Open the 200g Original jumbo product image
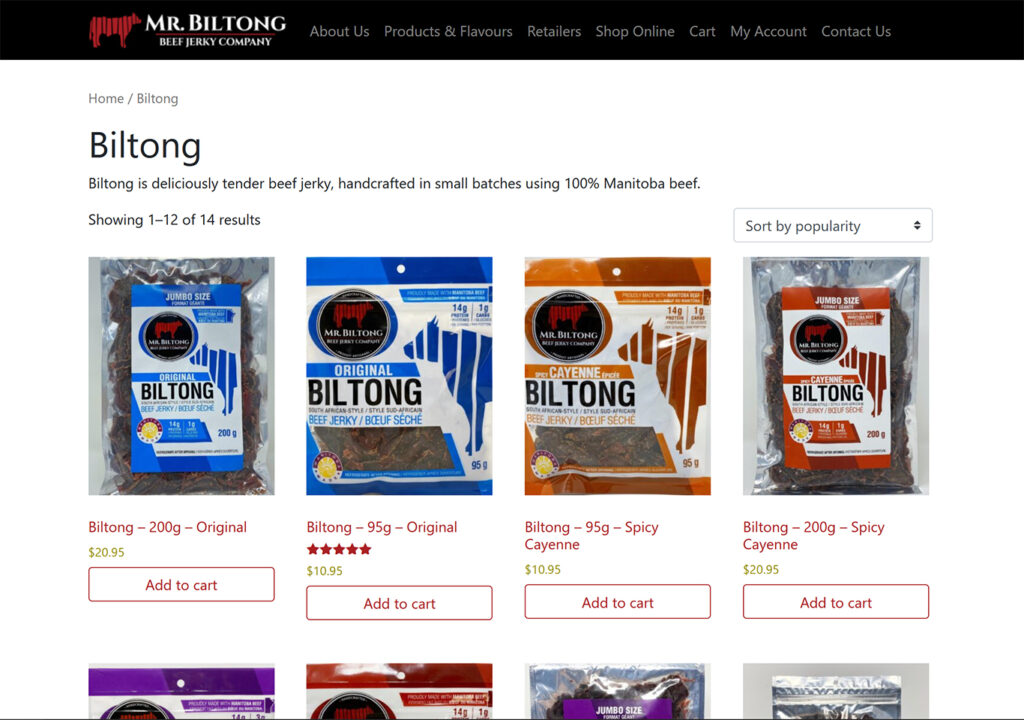The image size is (1024, 720). tap(182, 376)
